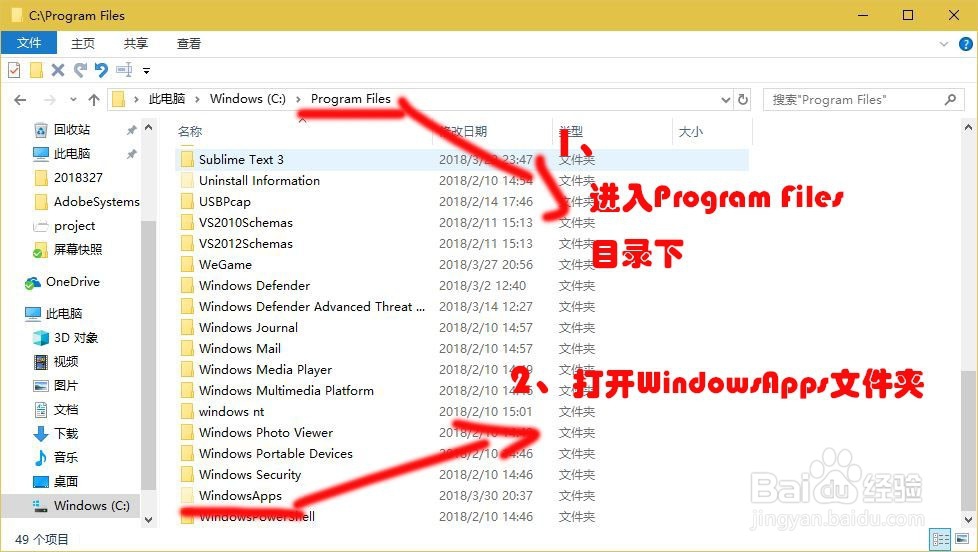
Task: Click 此电脑 in the address breadcrumb
Action: [x=167, y=99]
